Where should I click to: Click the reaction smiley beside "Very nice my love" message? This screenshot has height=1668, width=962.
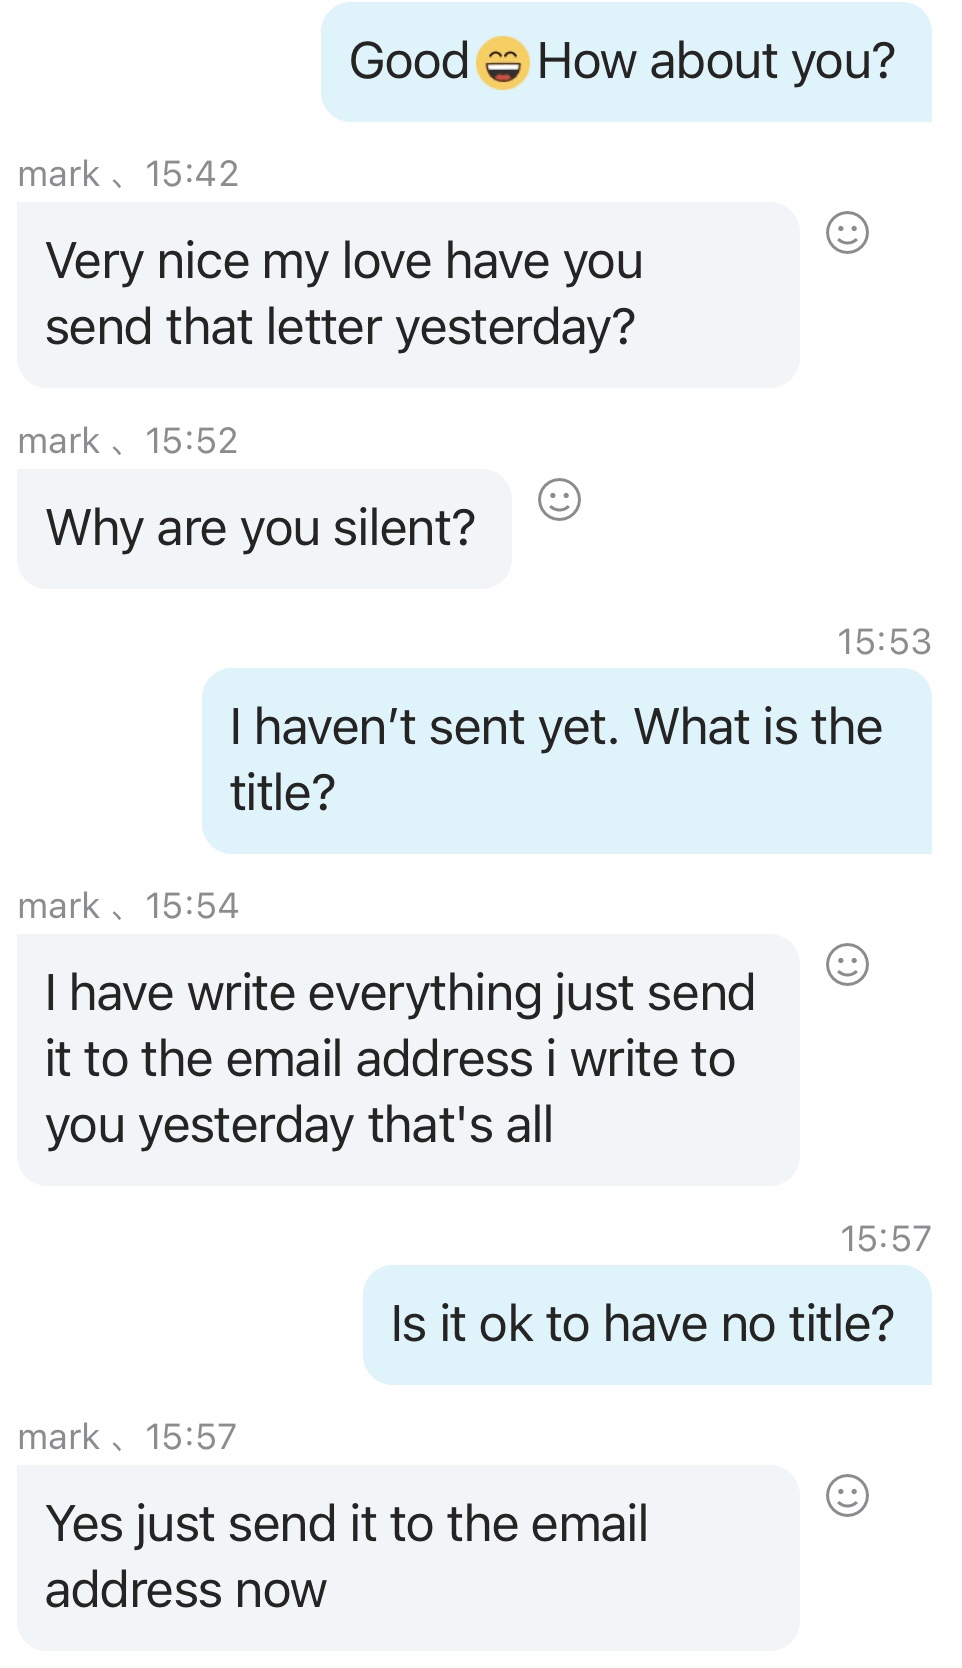(847, 233)
